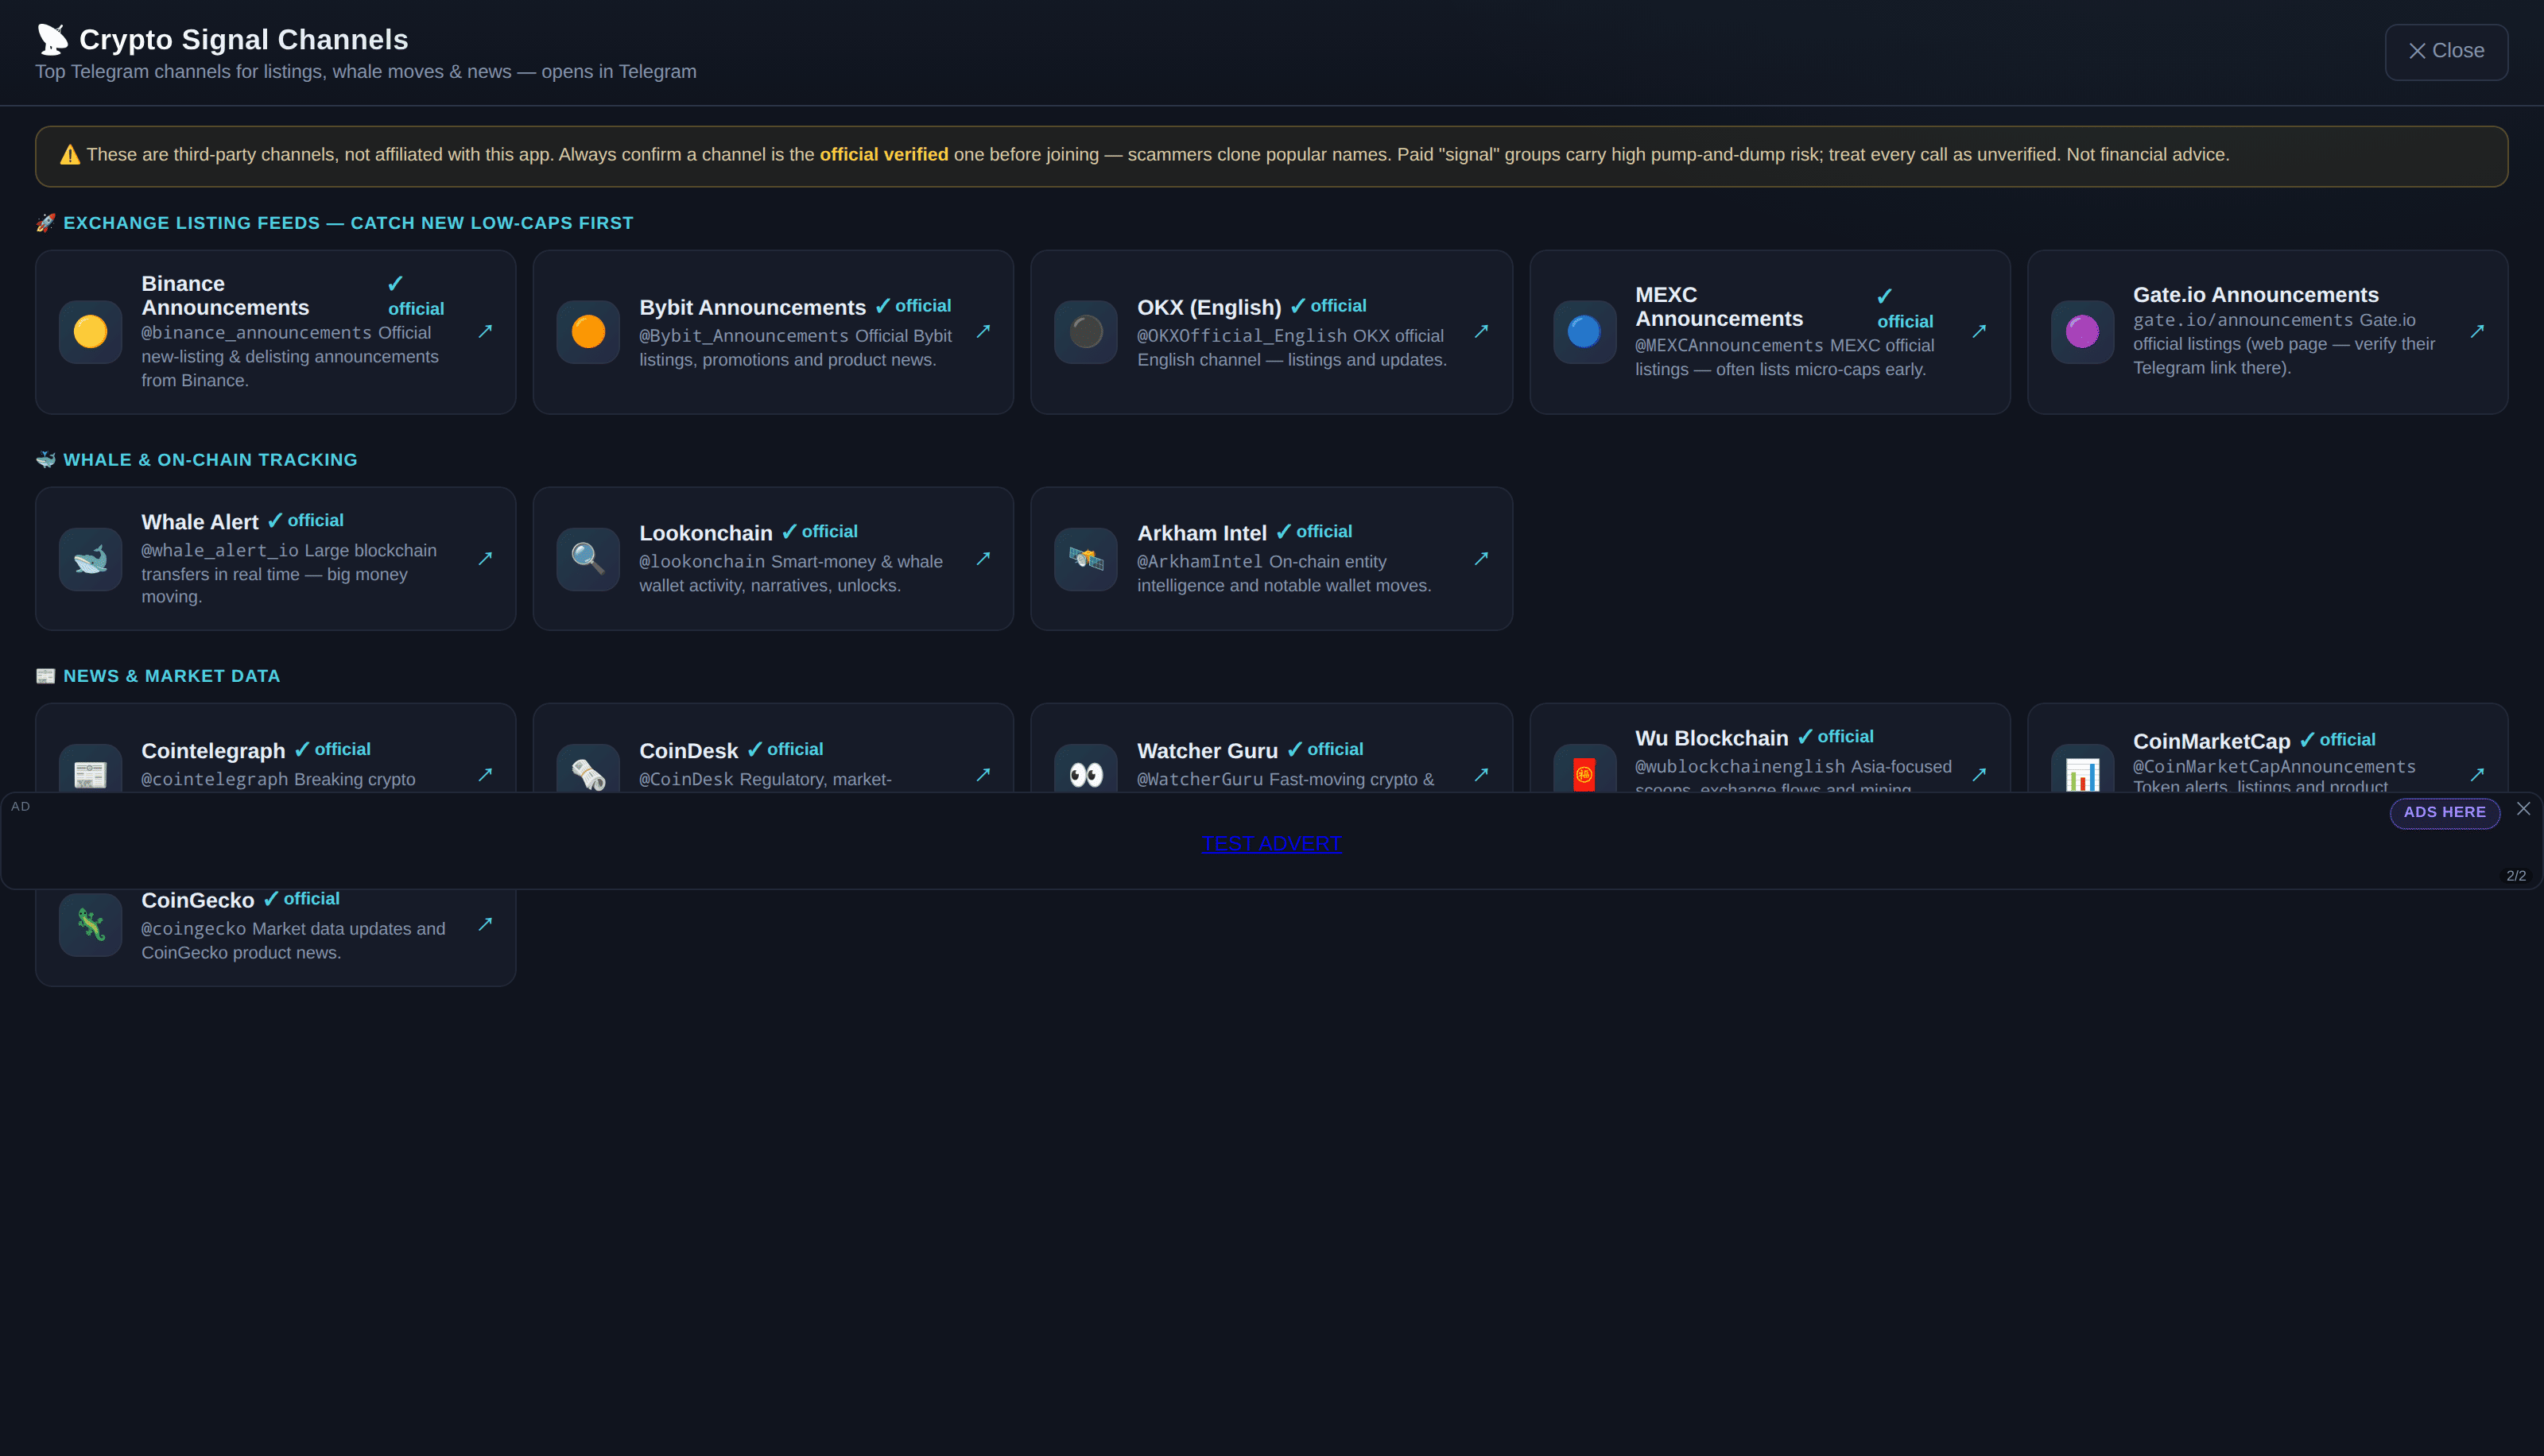Click the gate.io/announcements address text
Viewport: 2544px width, 1456px height.
coord(2243,320)
